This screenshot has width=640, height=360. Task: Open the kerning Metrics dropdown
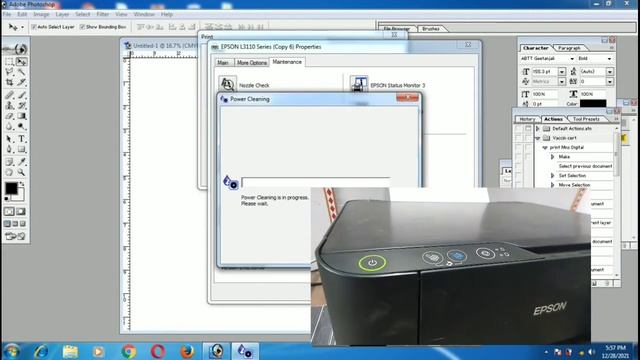coord(562,82)
